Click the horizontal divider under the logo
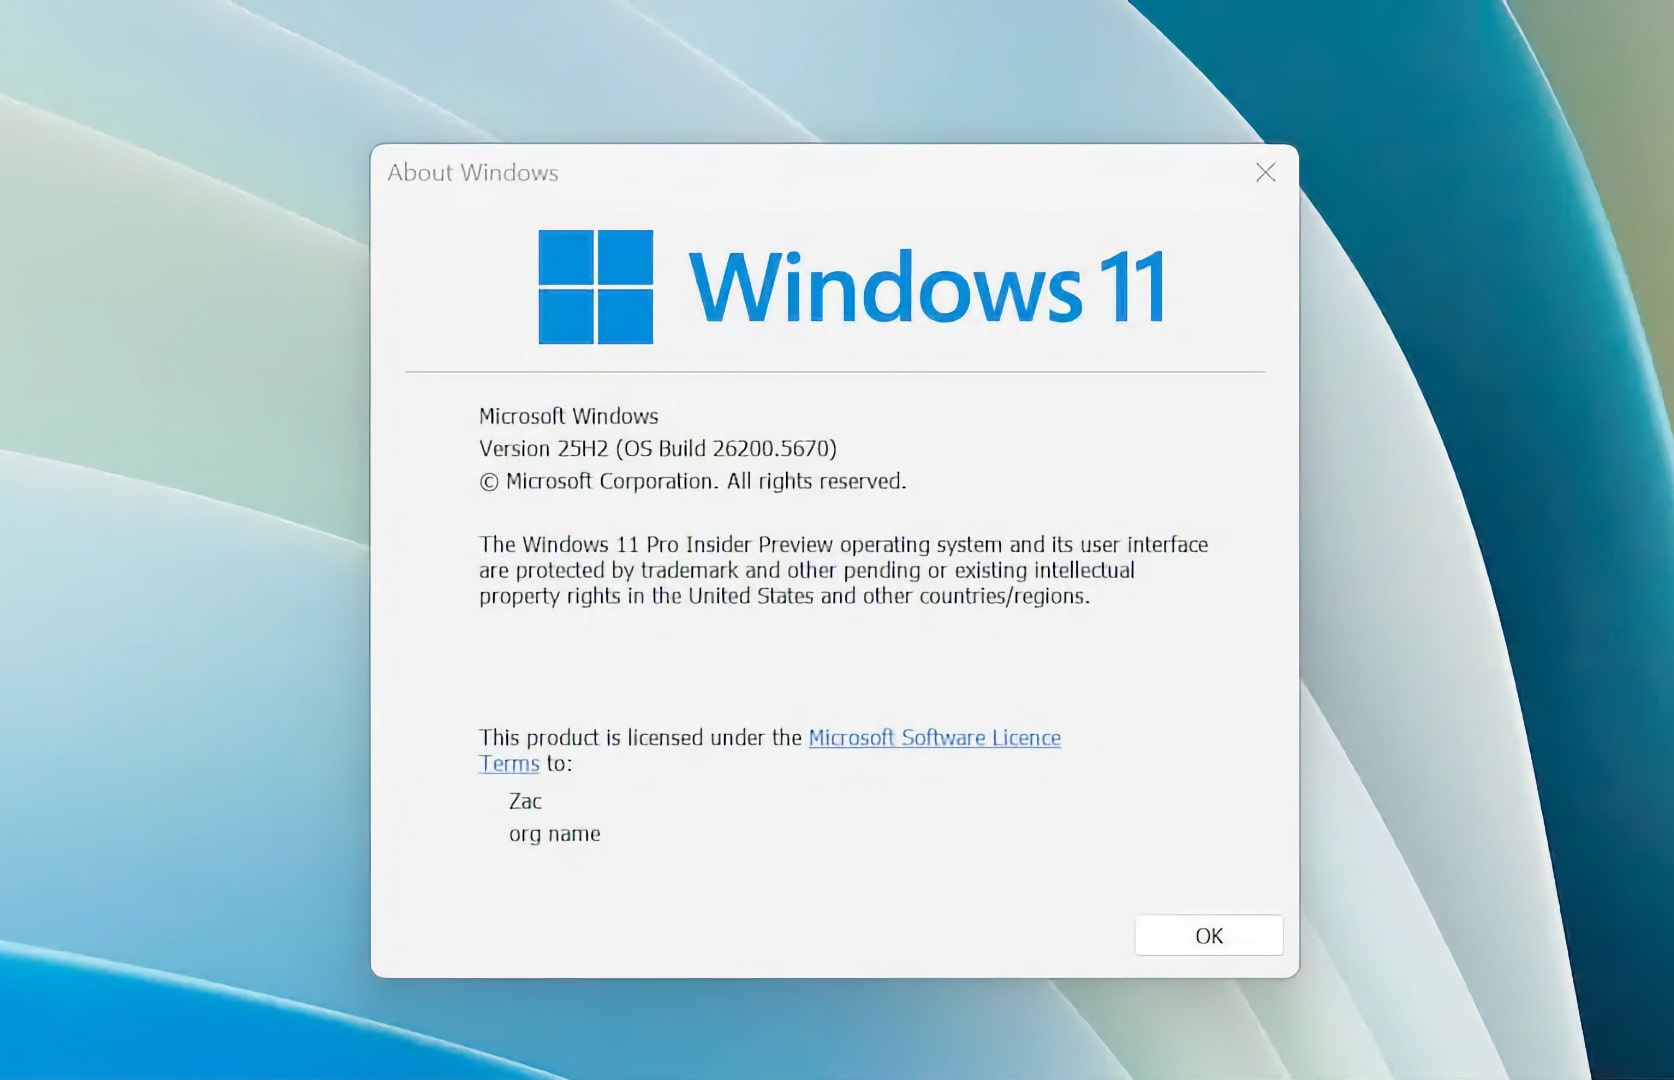Viewport: 1674px width, 1080px height. (834, 372)
